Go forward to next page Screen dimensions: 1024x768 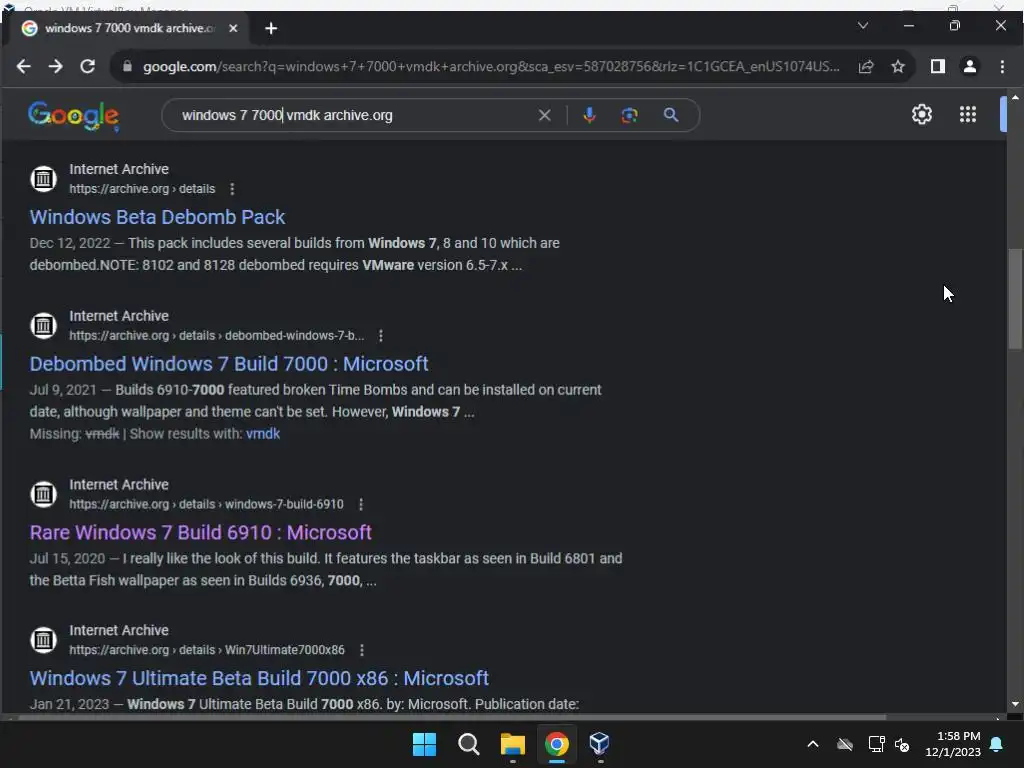coord(56,67)
